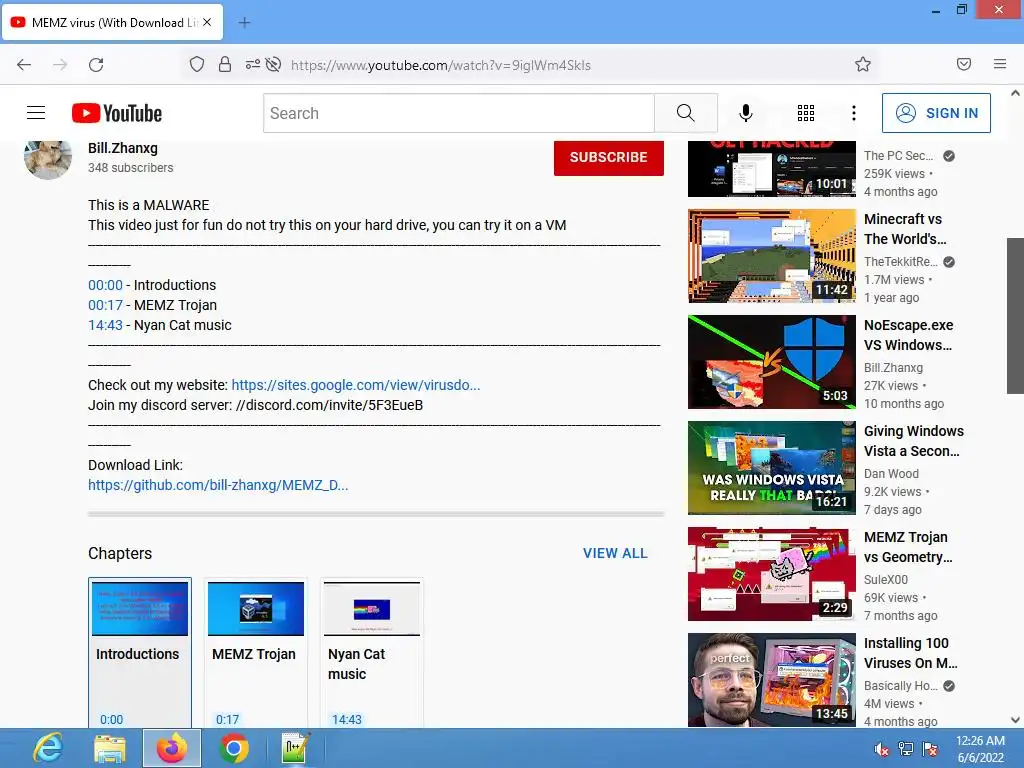Reload the page with refresh icon
The width and height of the screenshot is (1024, 768).
96,65
